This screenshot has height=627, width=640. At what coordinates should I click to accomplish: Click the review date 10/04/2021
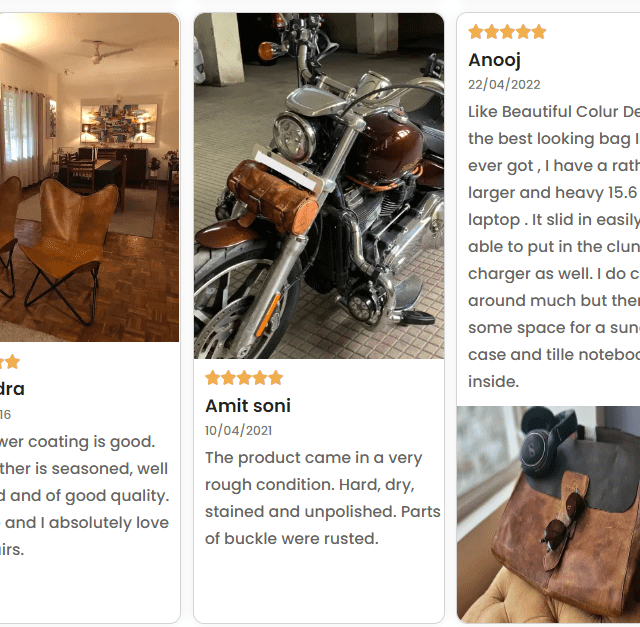(x=238, y=431)
